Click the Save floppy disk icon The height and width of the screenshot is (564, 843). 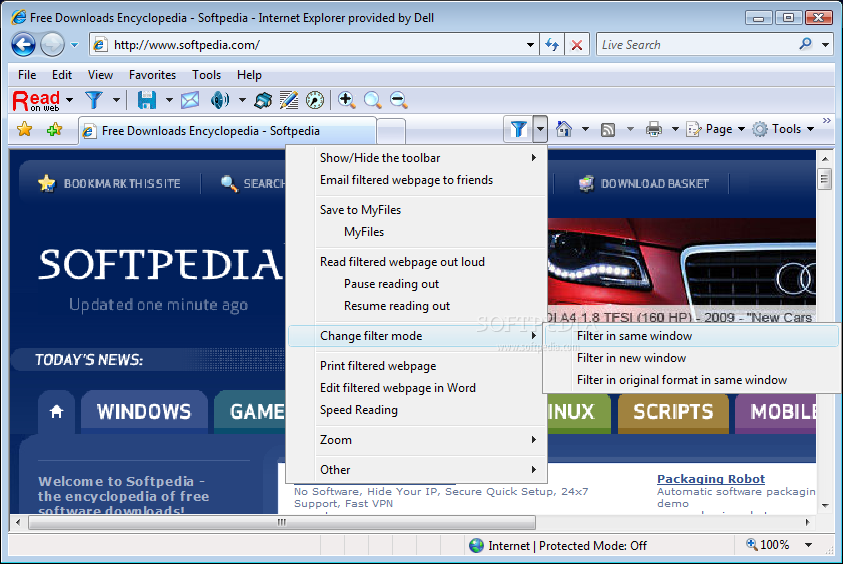point(146,100)
